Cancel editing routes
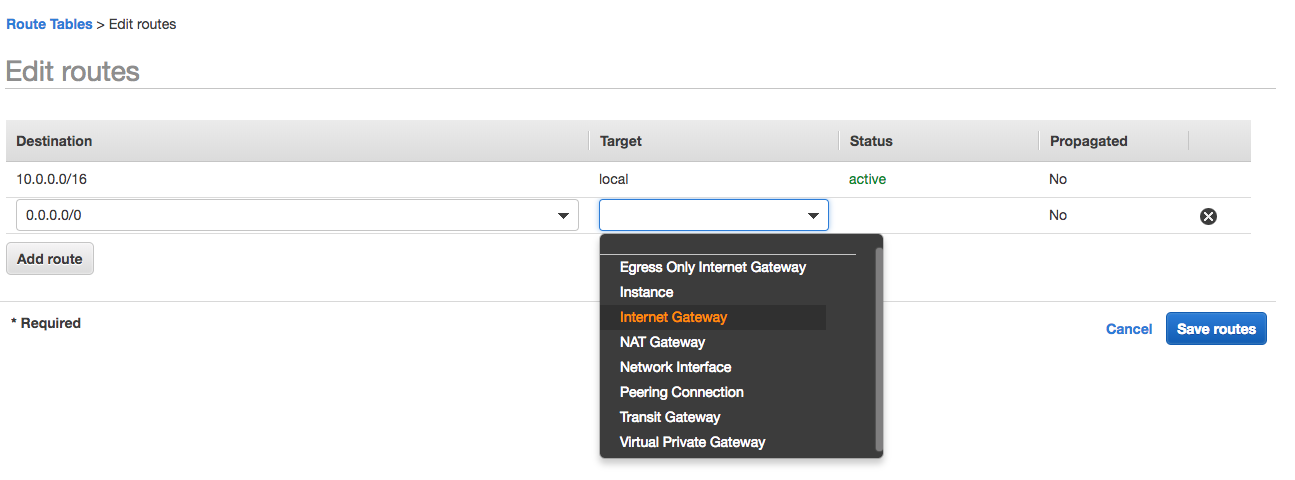The image size is (1295, 480). tap(1129, 329)
